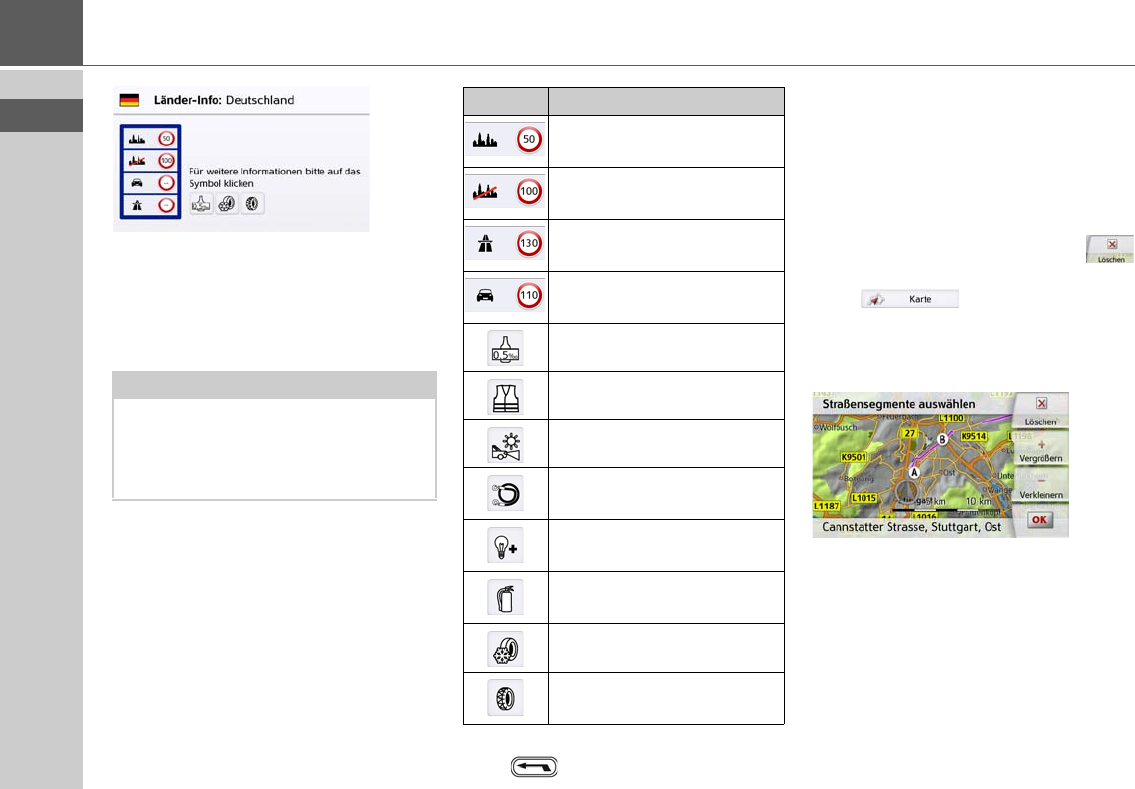
Task: Click the K9501 road label on the map
Action: (x=853, y=457)
